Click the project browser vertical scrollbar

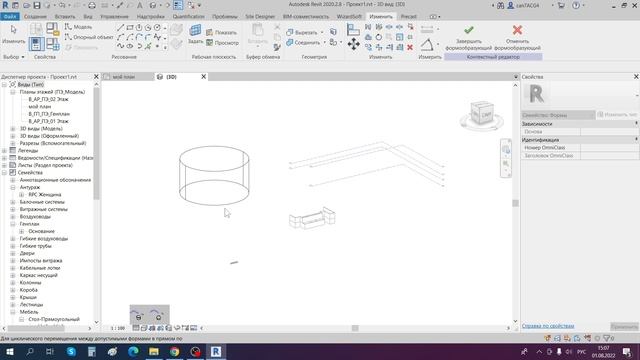(x=96, y=143)
